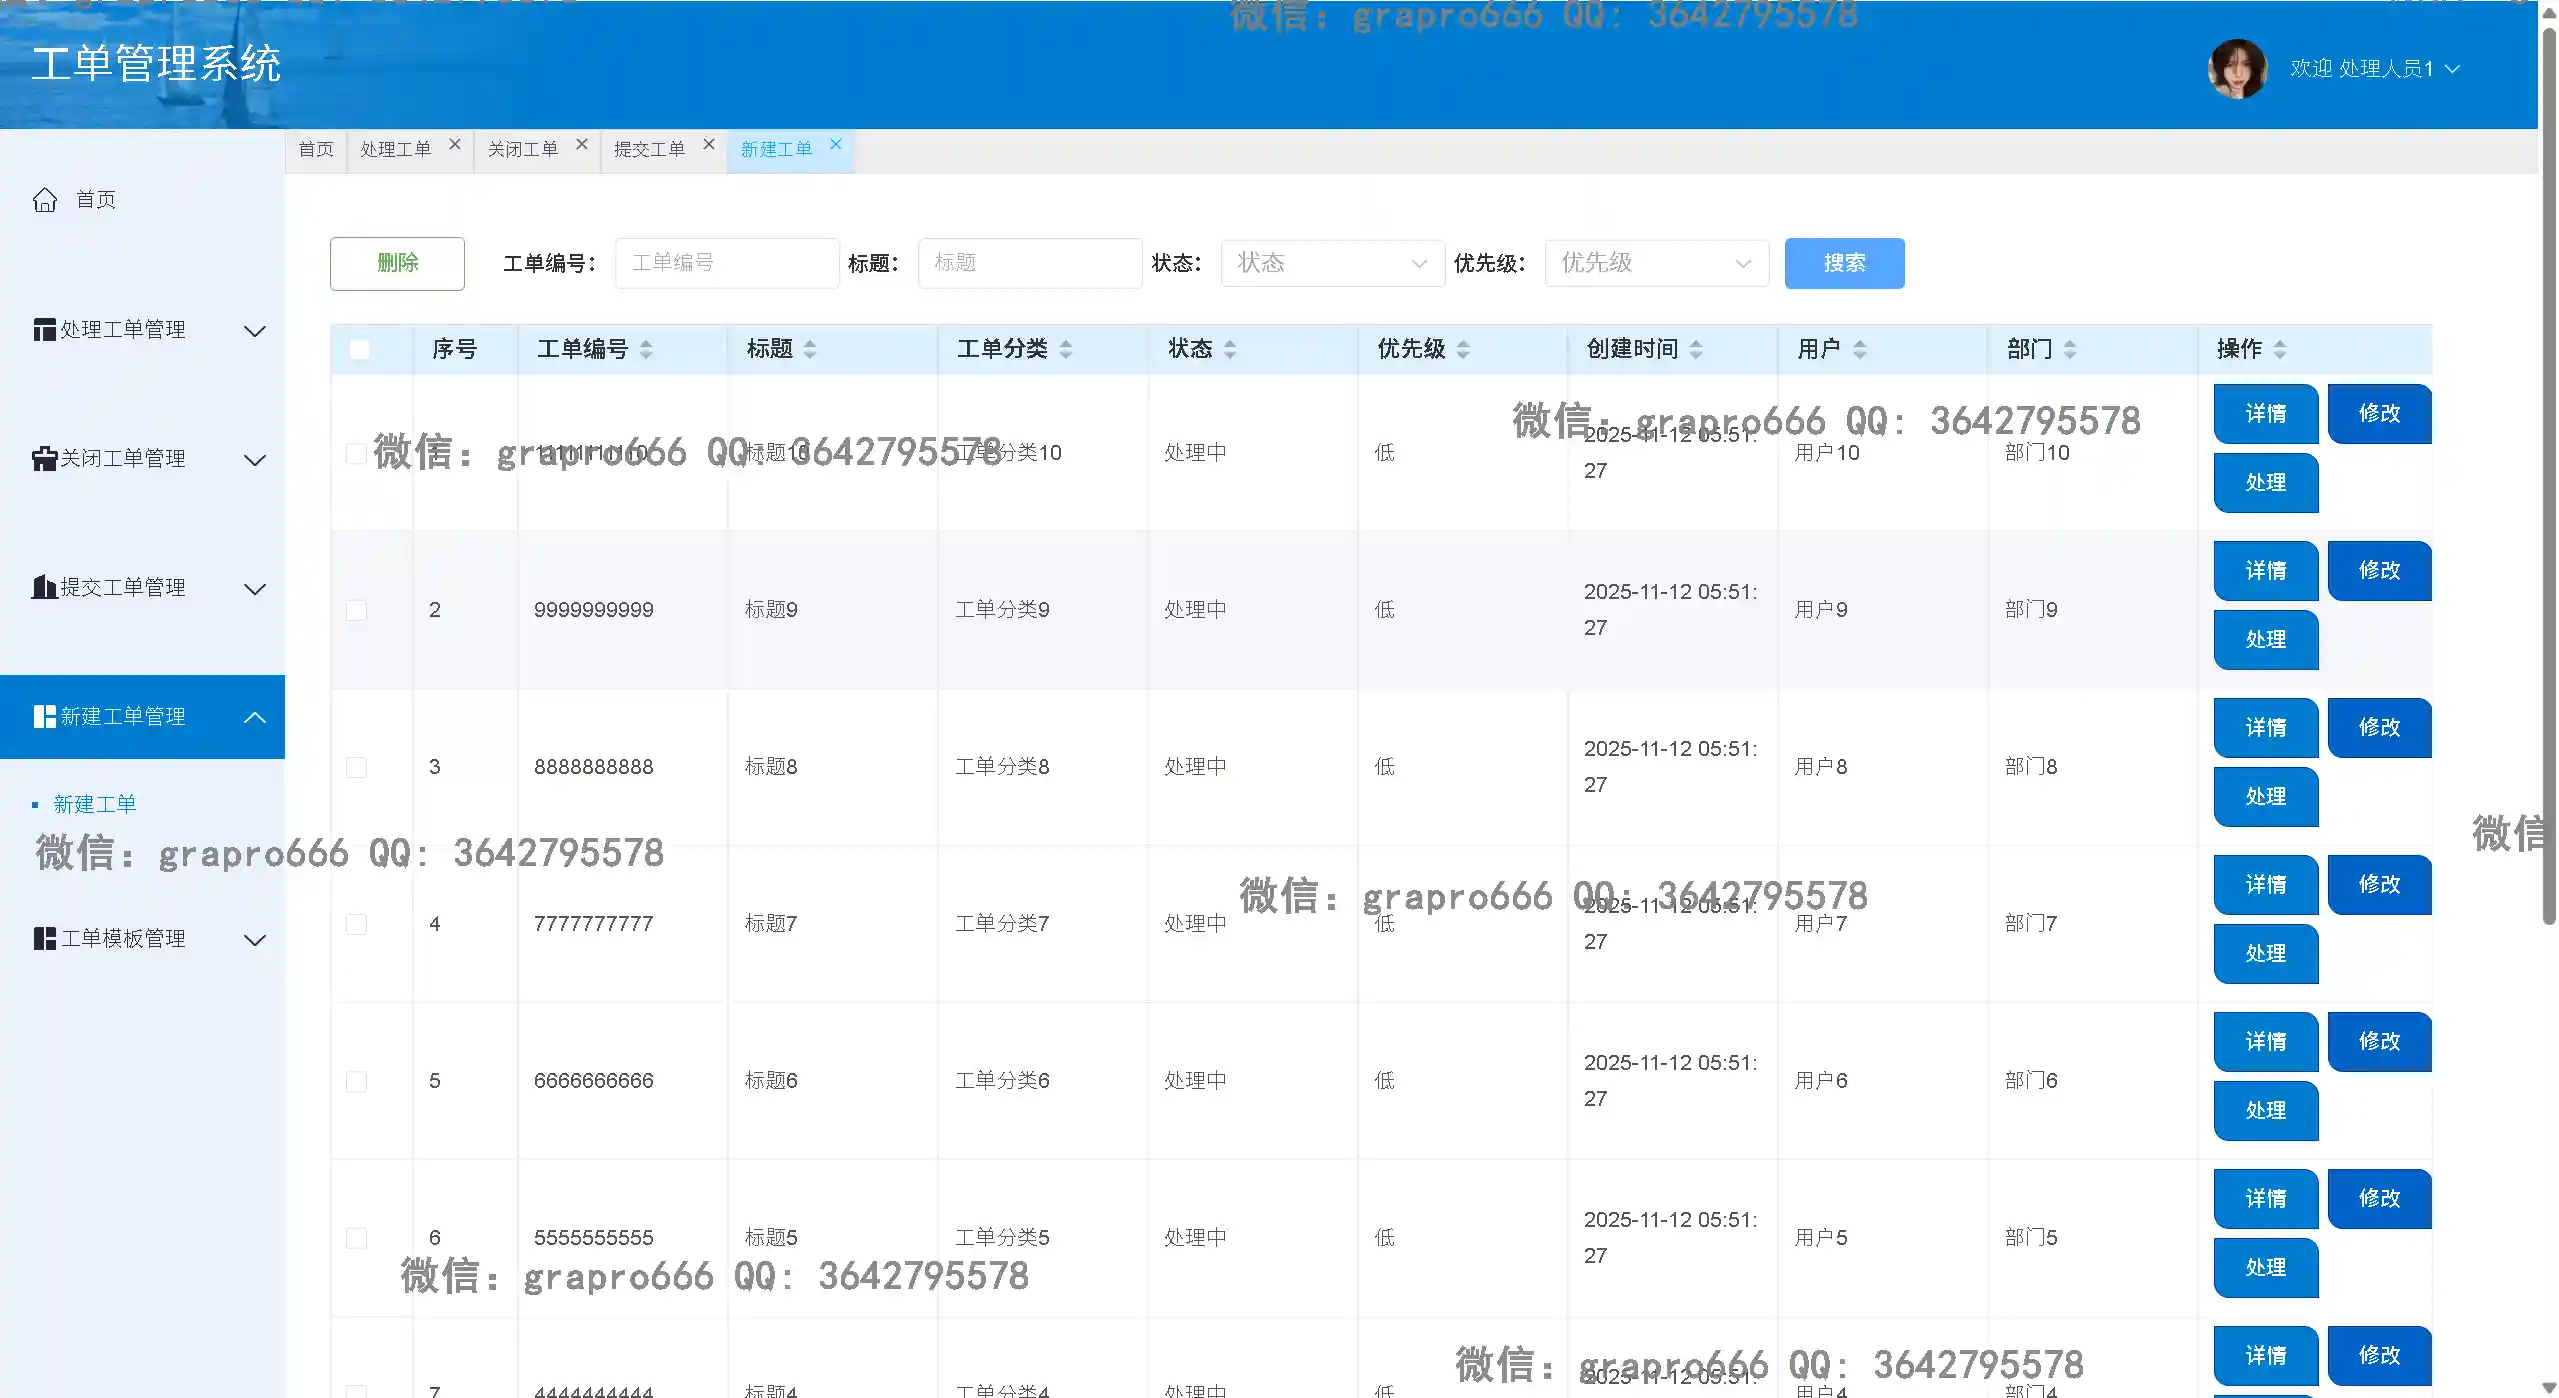
Task: Switch to the 关闭工单 tab
Action: 523,150
